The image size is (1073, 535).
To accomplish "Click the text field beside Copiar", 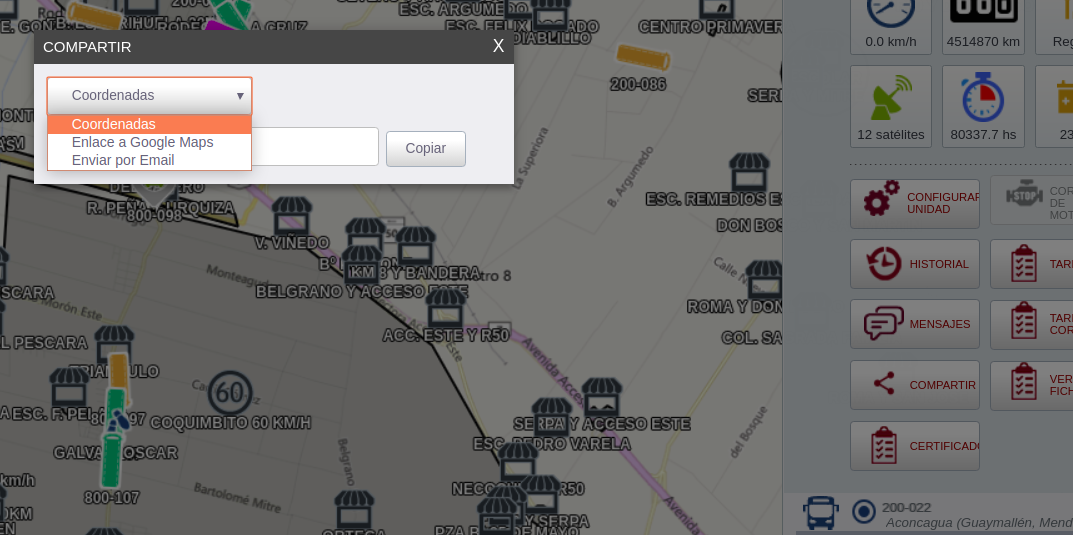I will 315,146.
